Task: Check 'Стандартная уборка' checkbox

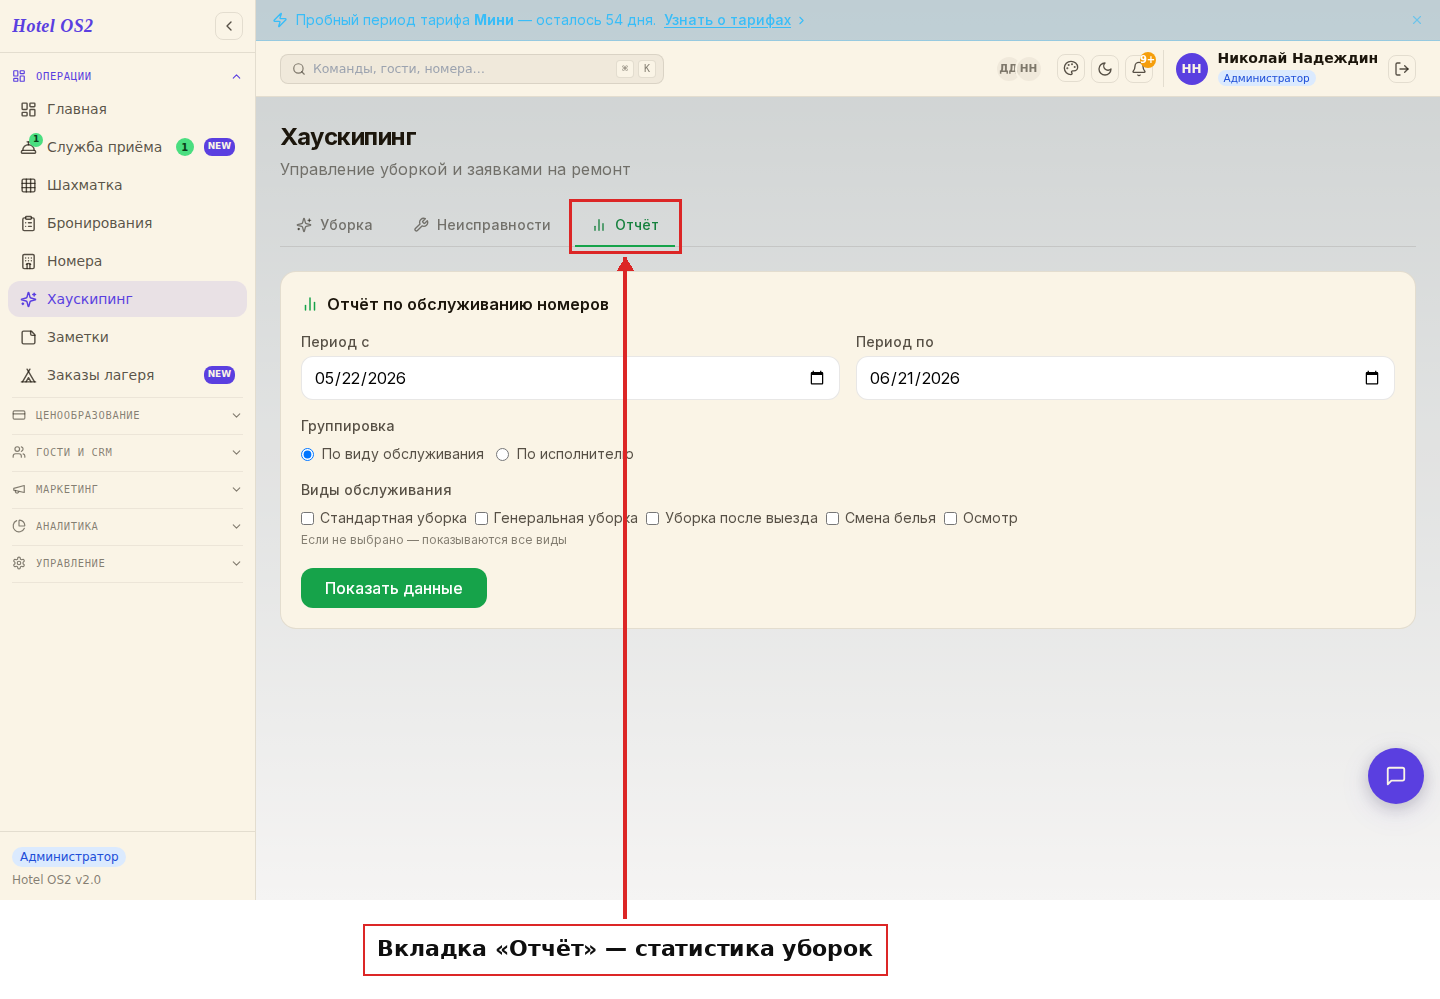Action: (308, 518)
